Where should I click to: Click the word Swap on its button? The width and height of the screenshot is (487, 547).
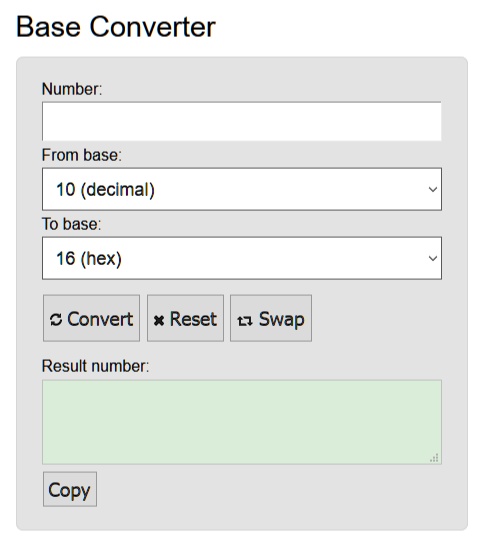[x=282, y=320]
